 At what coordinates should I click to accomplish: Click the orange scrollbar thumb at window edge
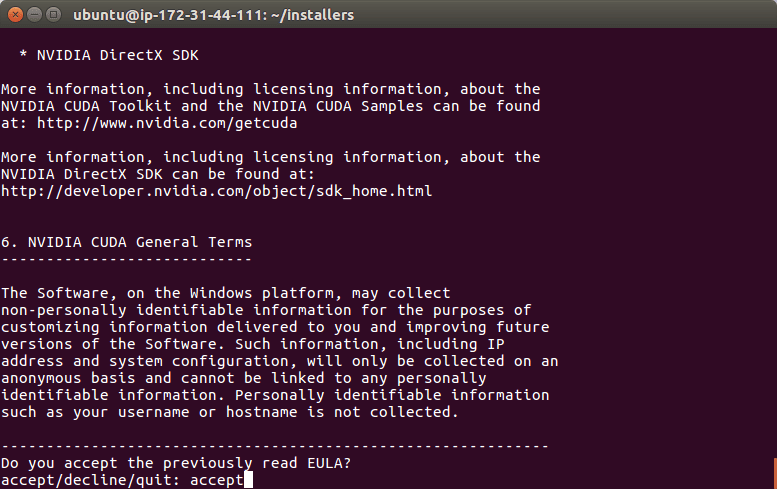point(775,473)
